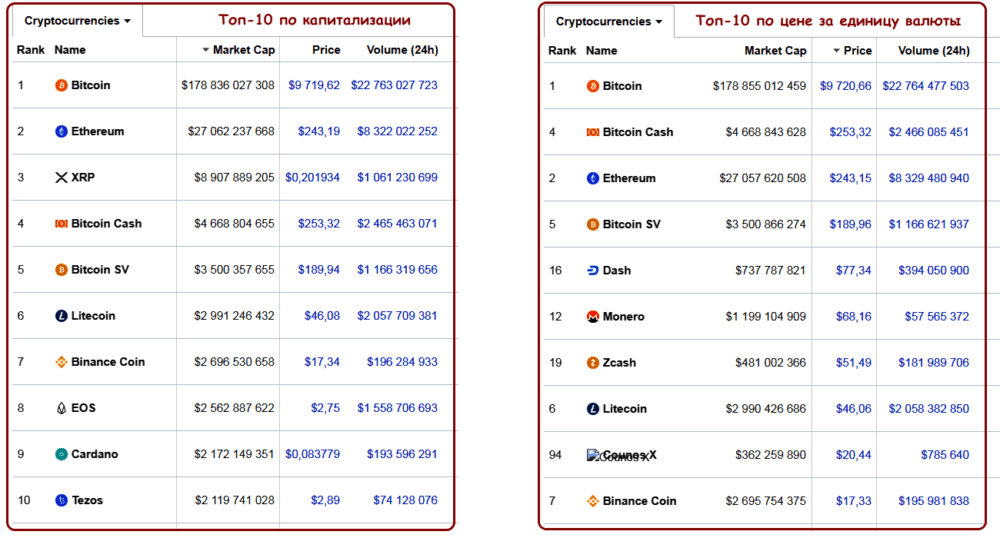Image resolution: width=1000 pixels, height=538 pixels.
Task: Click the Ethereum logo in left table
Action: click(x=61, y=132)
